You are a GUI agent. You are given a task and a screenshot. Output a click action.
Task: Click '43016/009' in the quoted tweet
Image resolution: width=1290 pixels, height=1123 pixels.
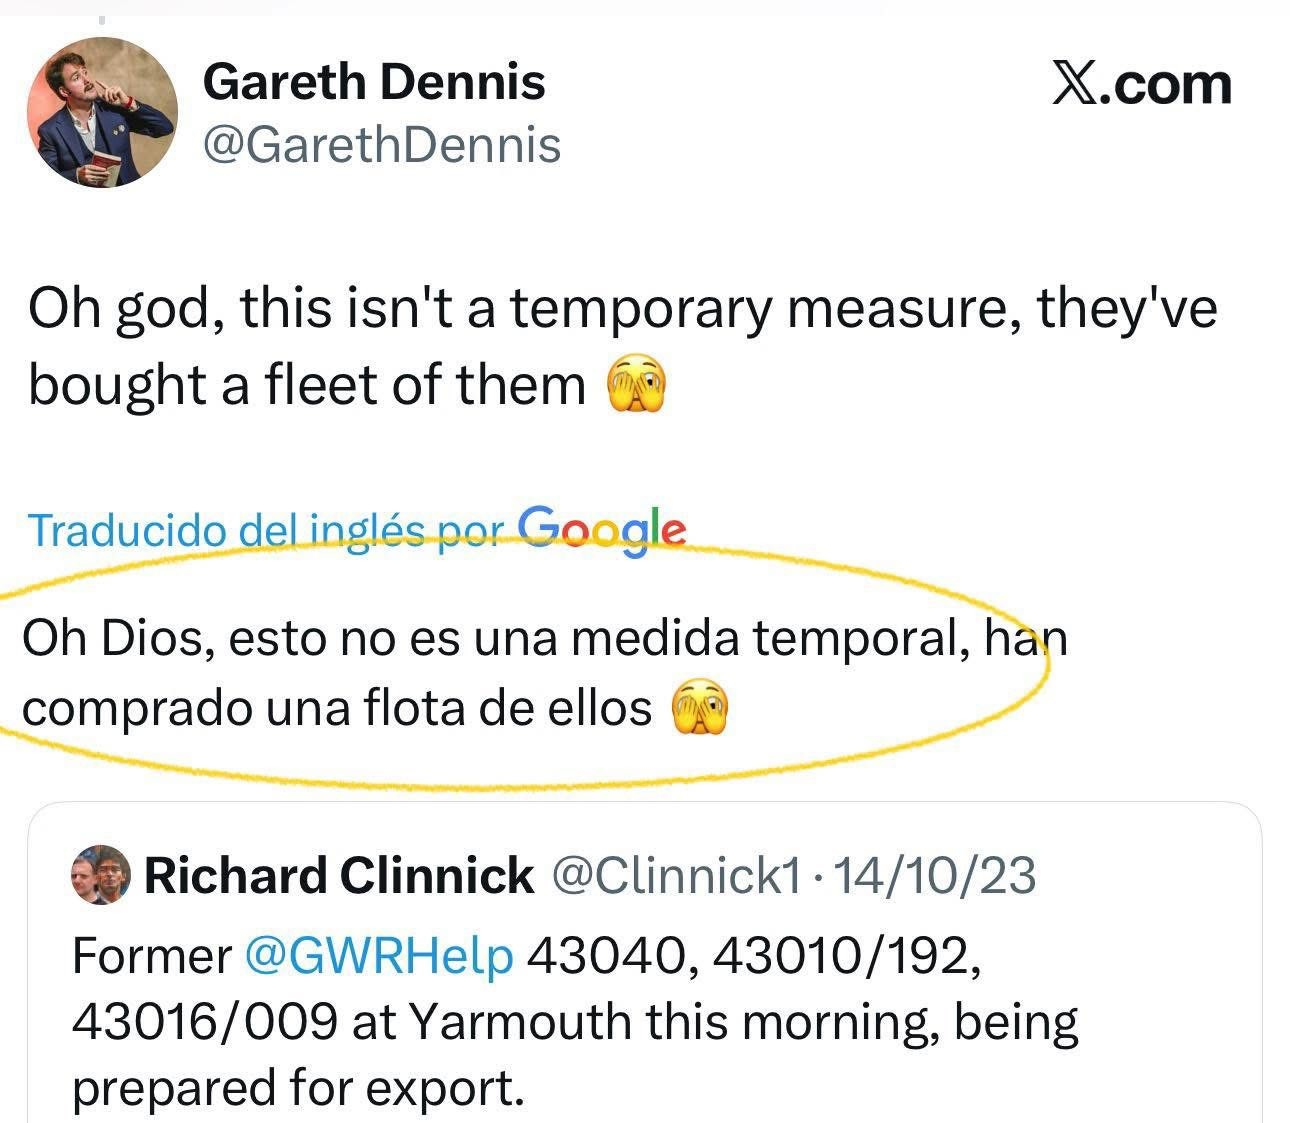tap(204, 1022)
